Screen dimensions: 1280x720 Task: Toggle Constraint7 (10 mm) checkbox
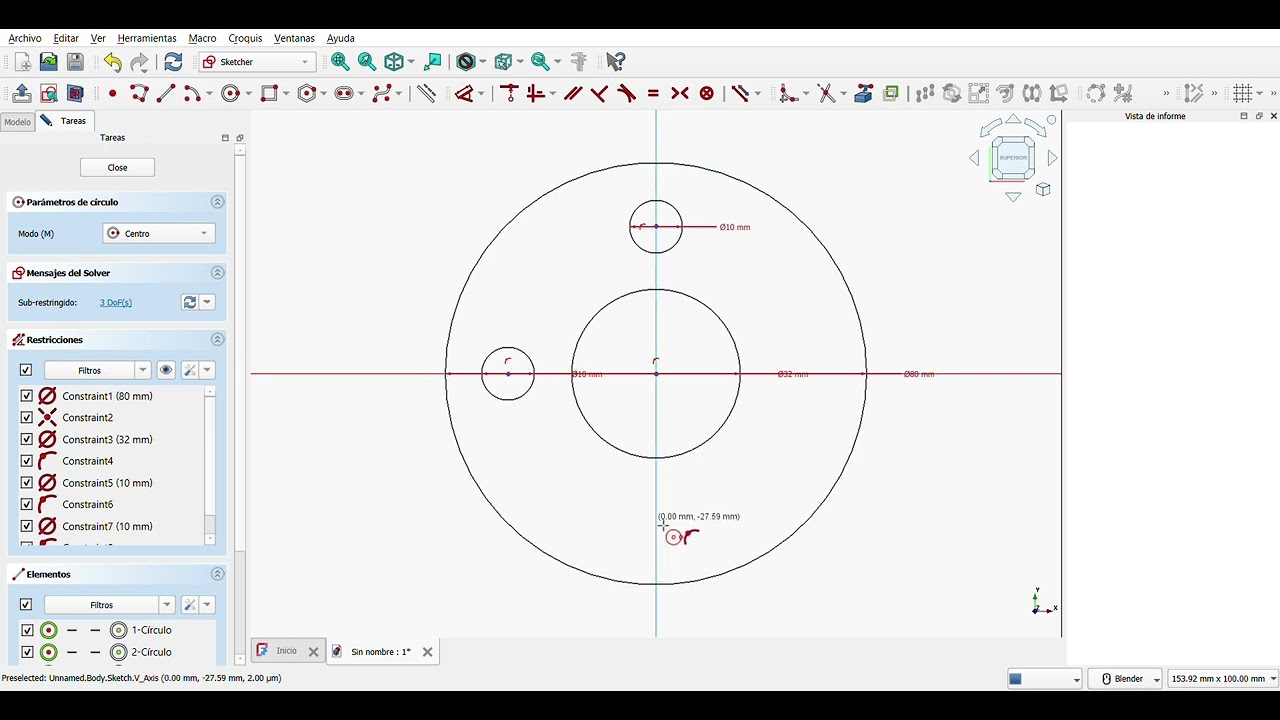pyautogui.click(x=27, y=526)
